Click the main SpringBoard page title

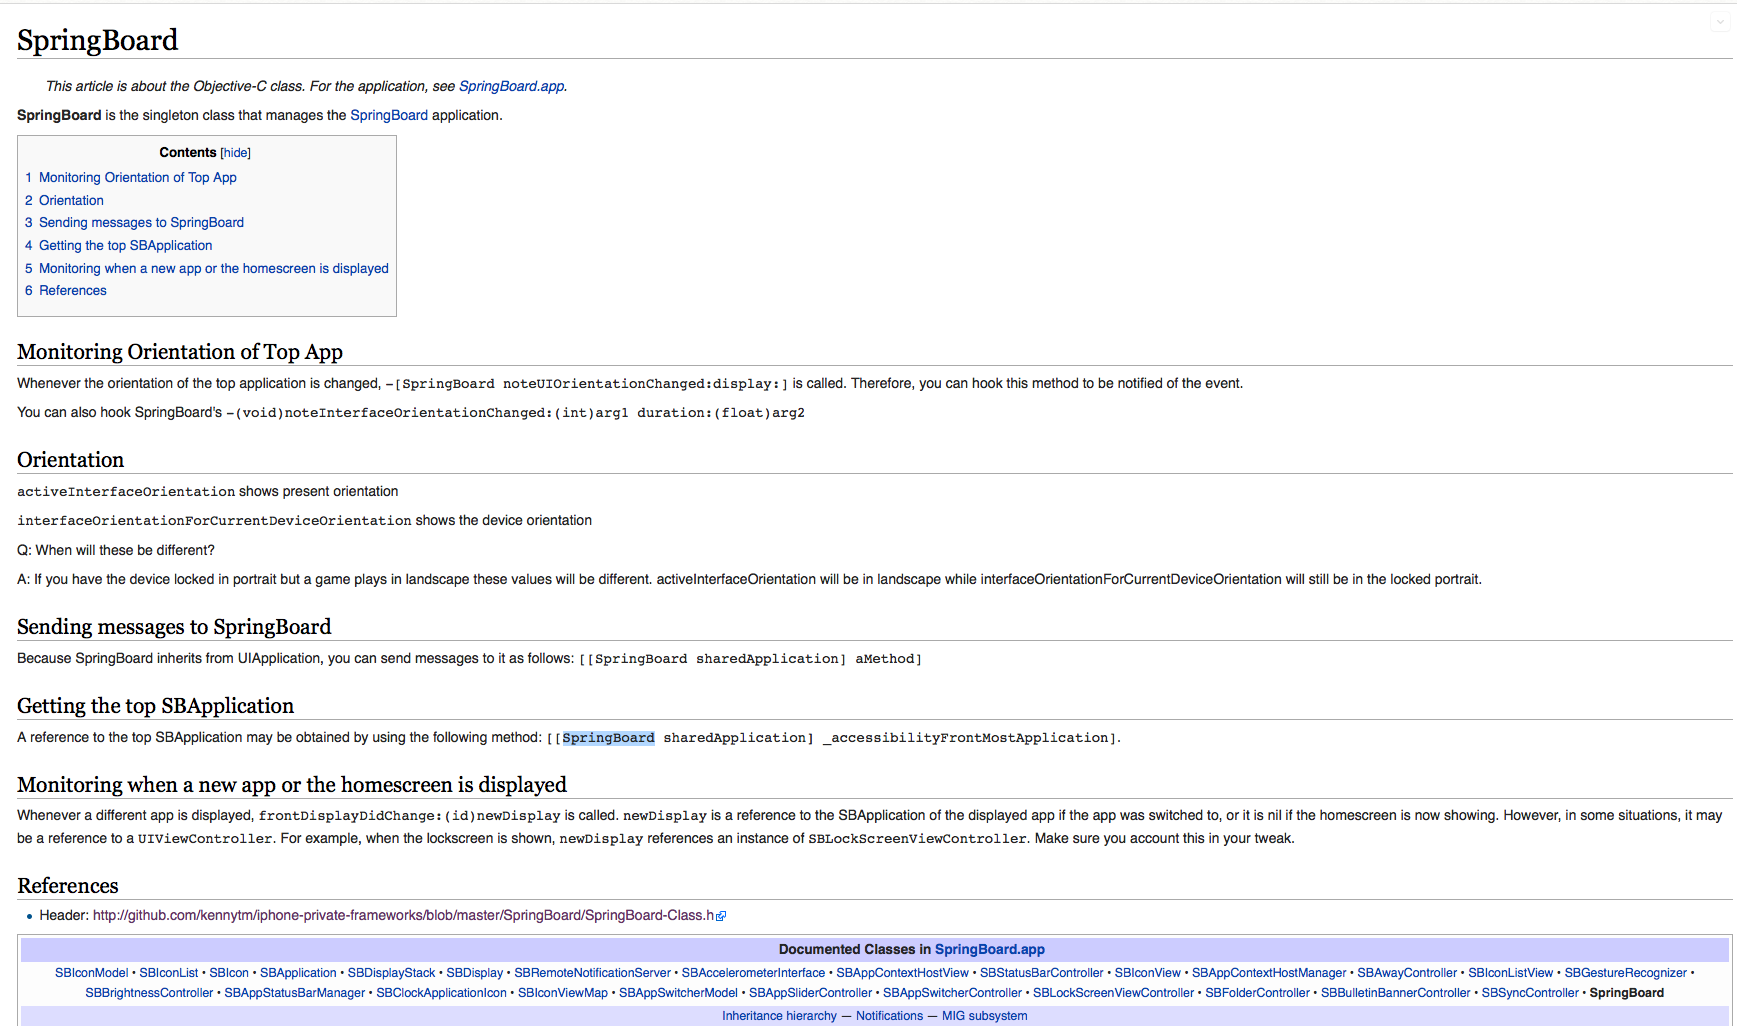(97, 40)
